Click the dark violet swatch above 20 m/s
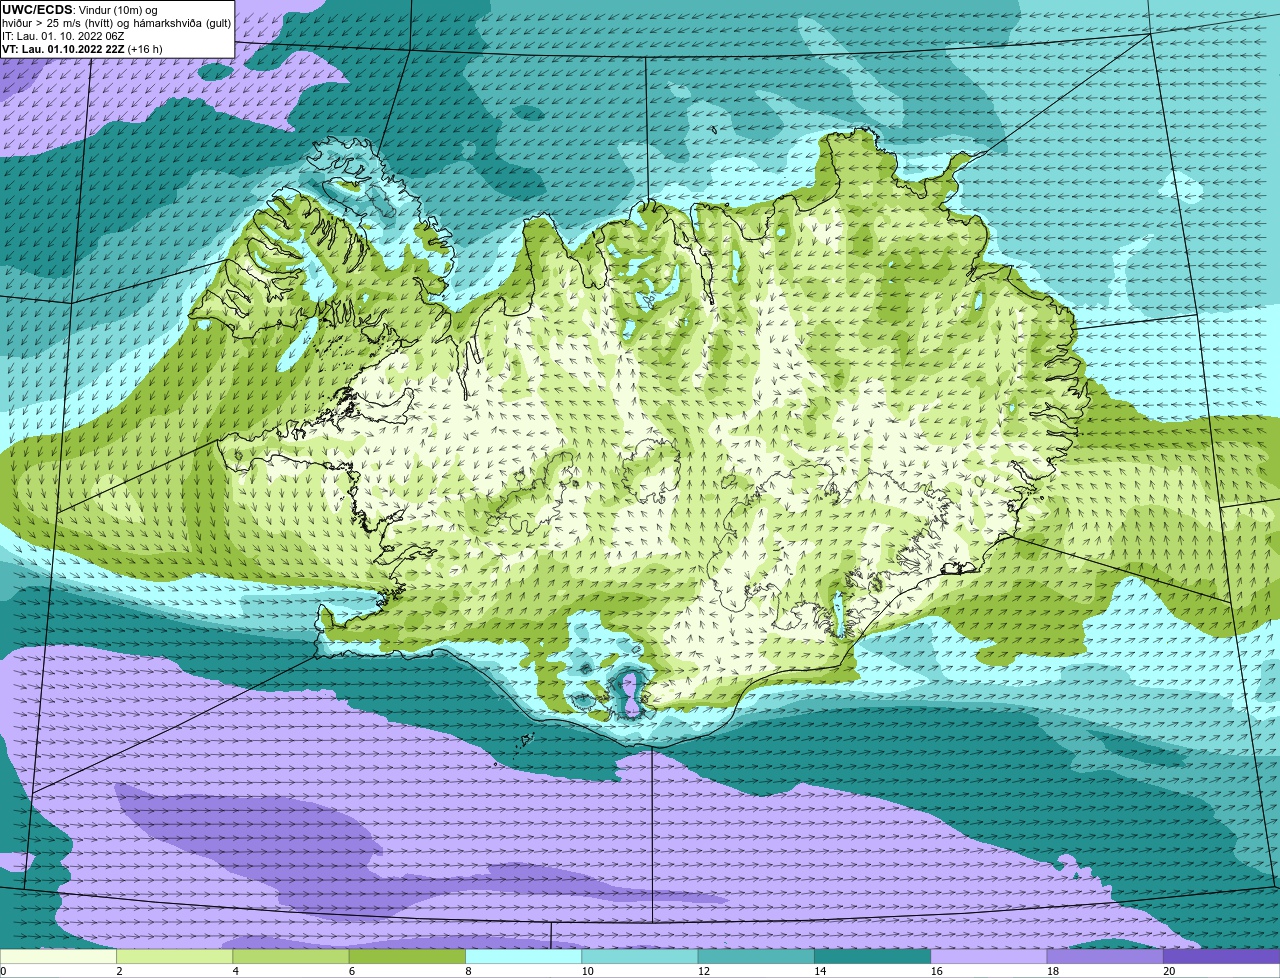 coord(1222,956)
